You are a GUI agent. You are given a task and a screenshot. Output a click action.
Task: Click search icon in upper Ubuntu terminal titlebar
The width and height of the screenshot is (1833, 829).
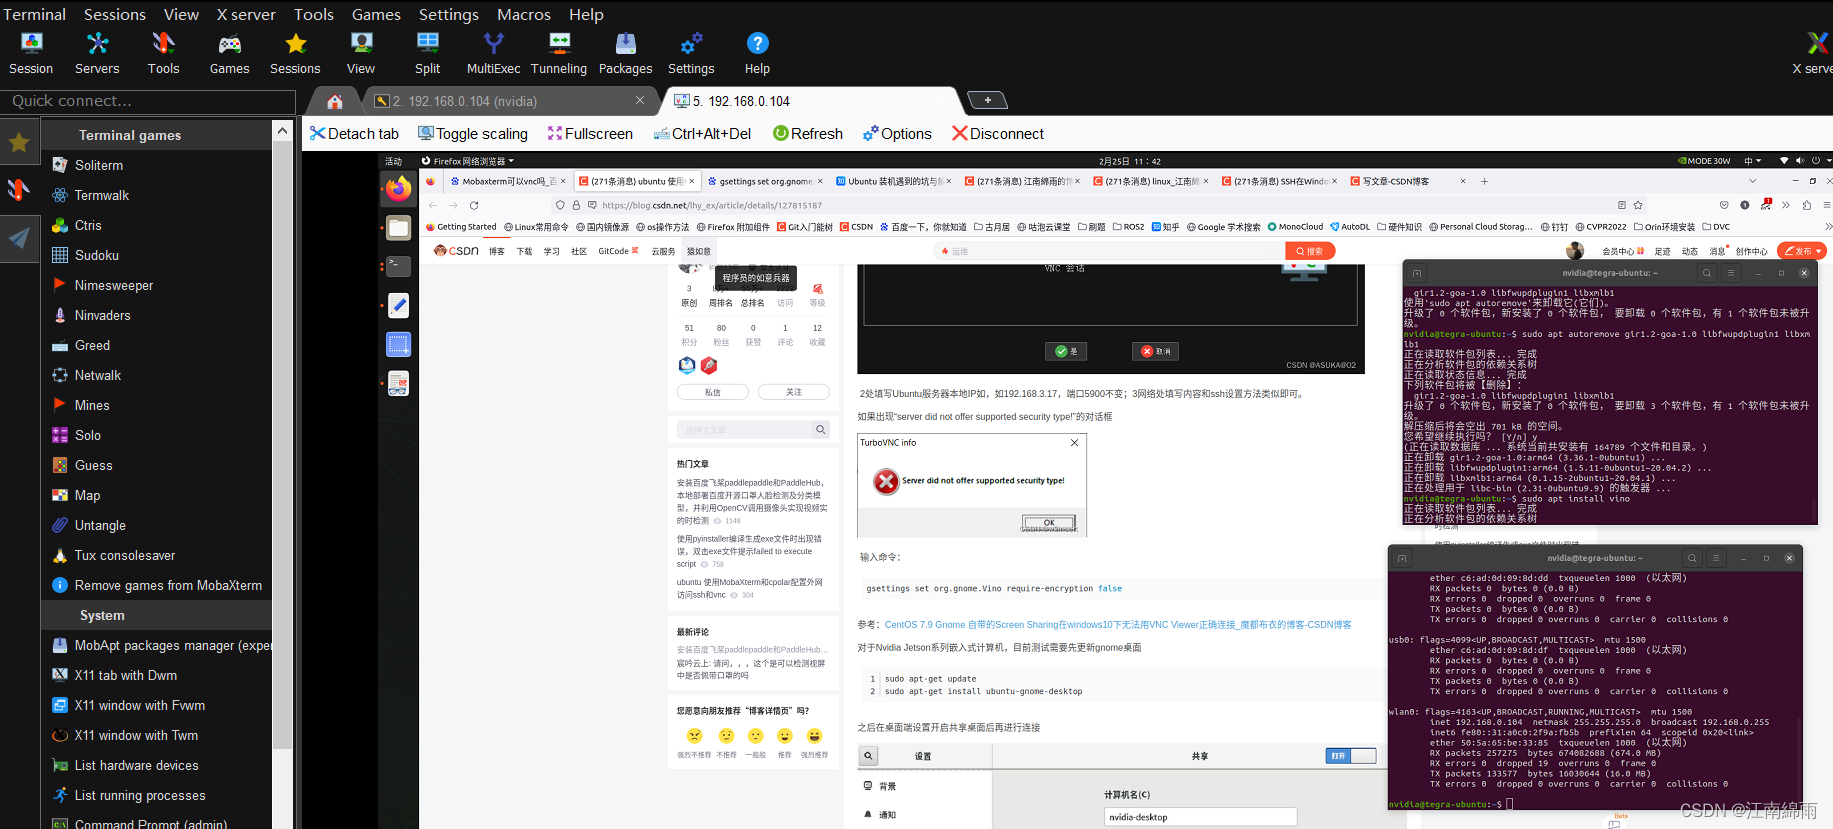point(1707,273)
